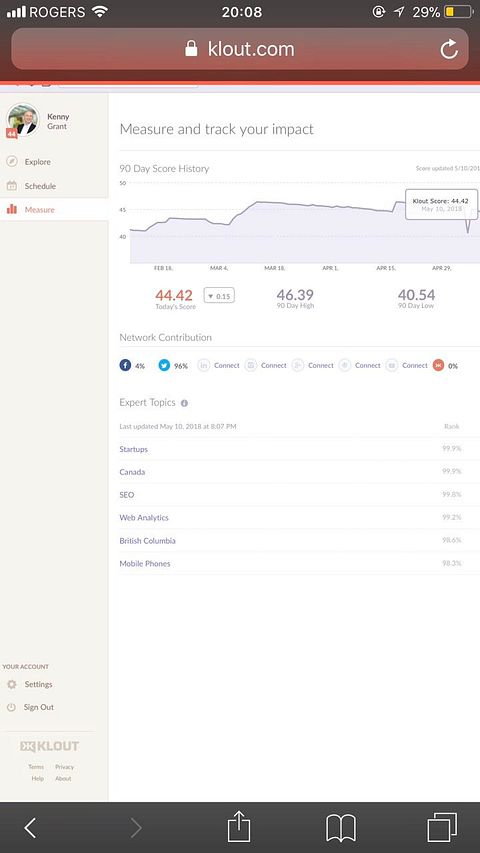
Task: Open the About link
Action: point(63,778)
